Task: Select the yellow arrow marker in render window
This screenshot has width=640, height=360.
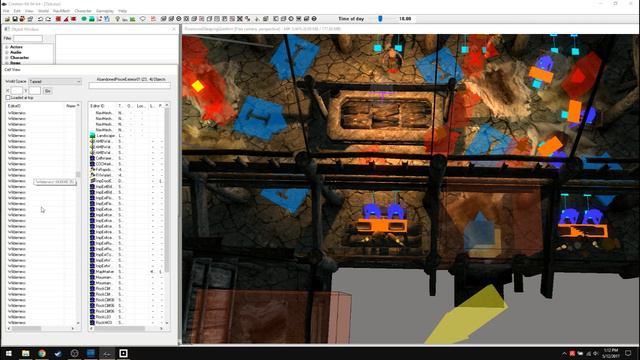Action: (x=467, y=315)
